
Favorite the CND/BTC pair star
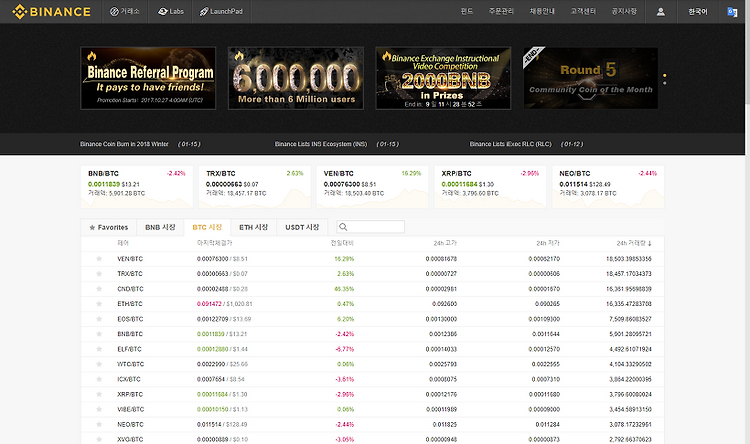(99, 289)
